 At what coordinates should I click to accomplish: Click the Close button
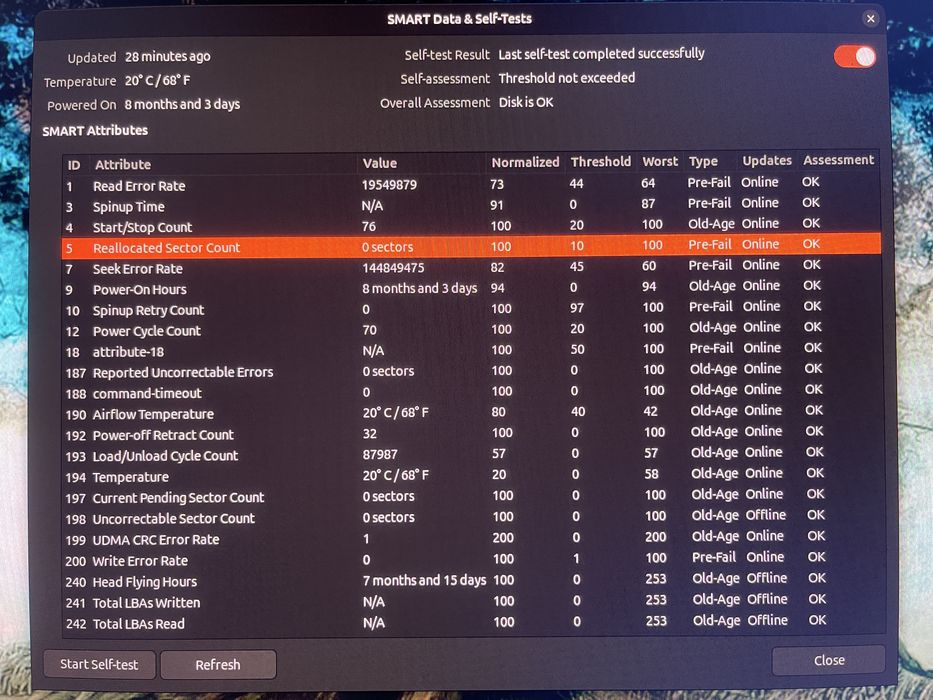[x=829, y=660]
